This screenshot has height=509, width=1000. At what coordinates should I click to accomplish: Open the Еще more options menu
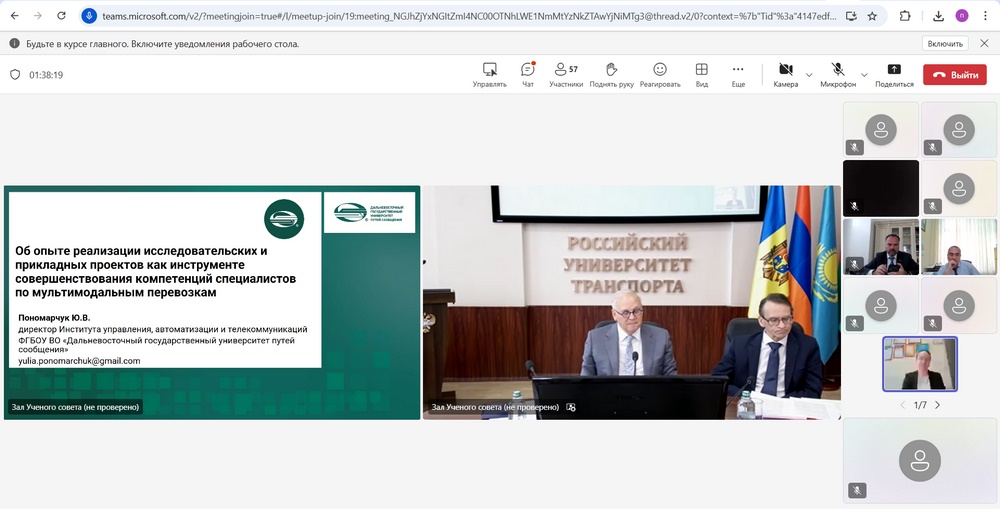pyautogui.click(x=738, y=75)
